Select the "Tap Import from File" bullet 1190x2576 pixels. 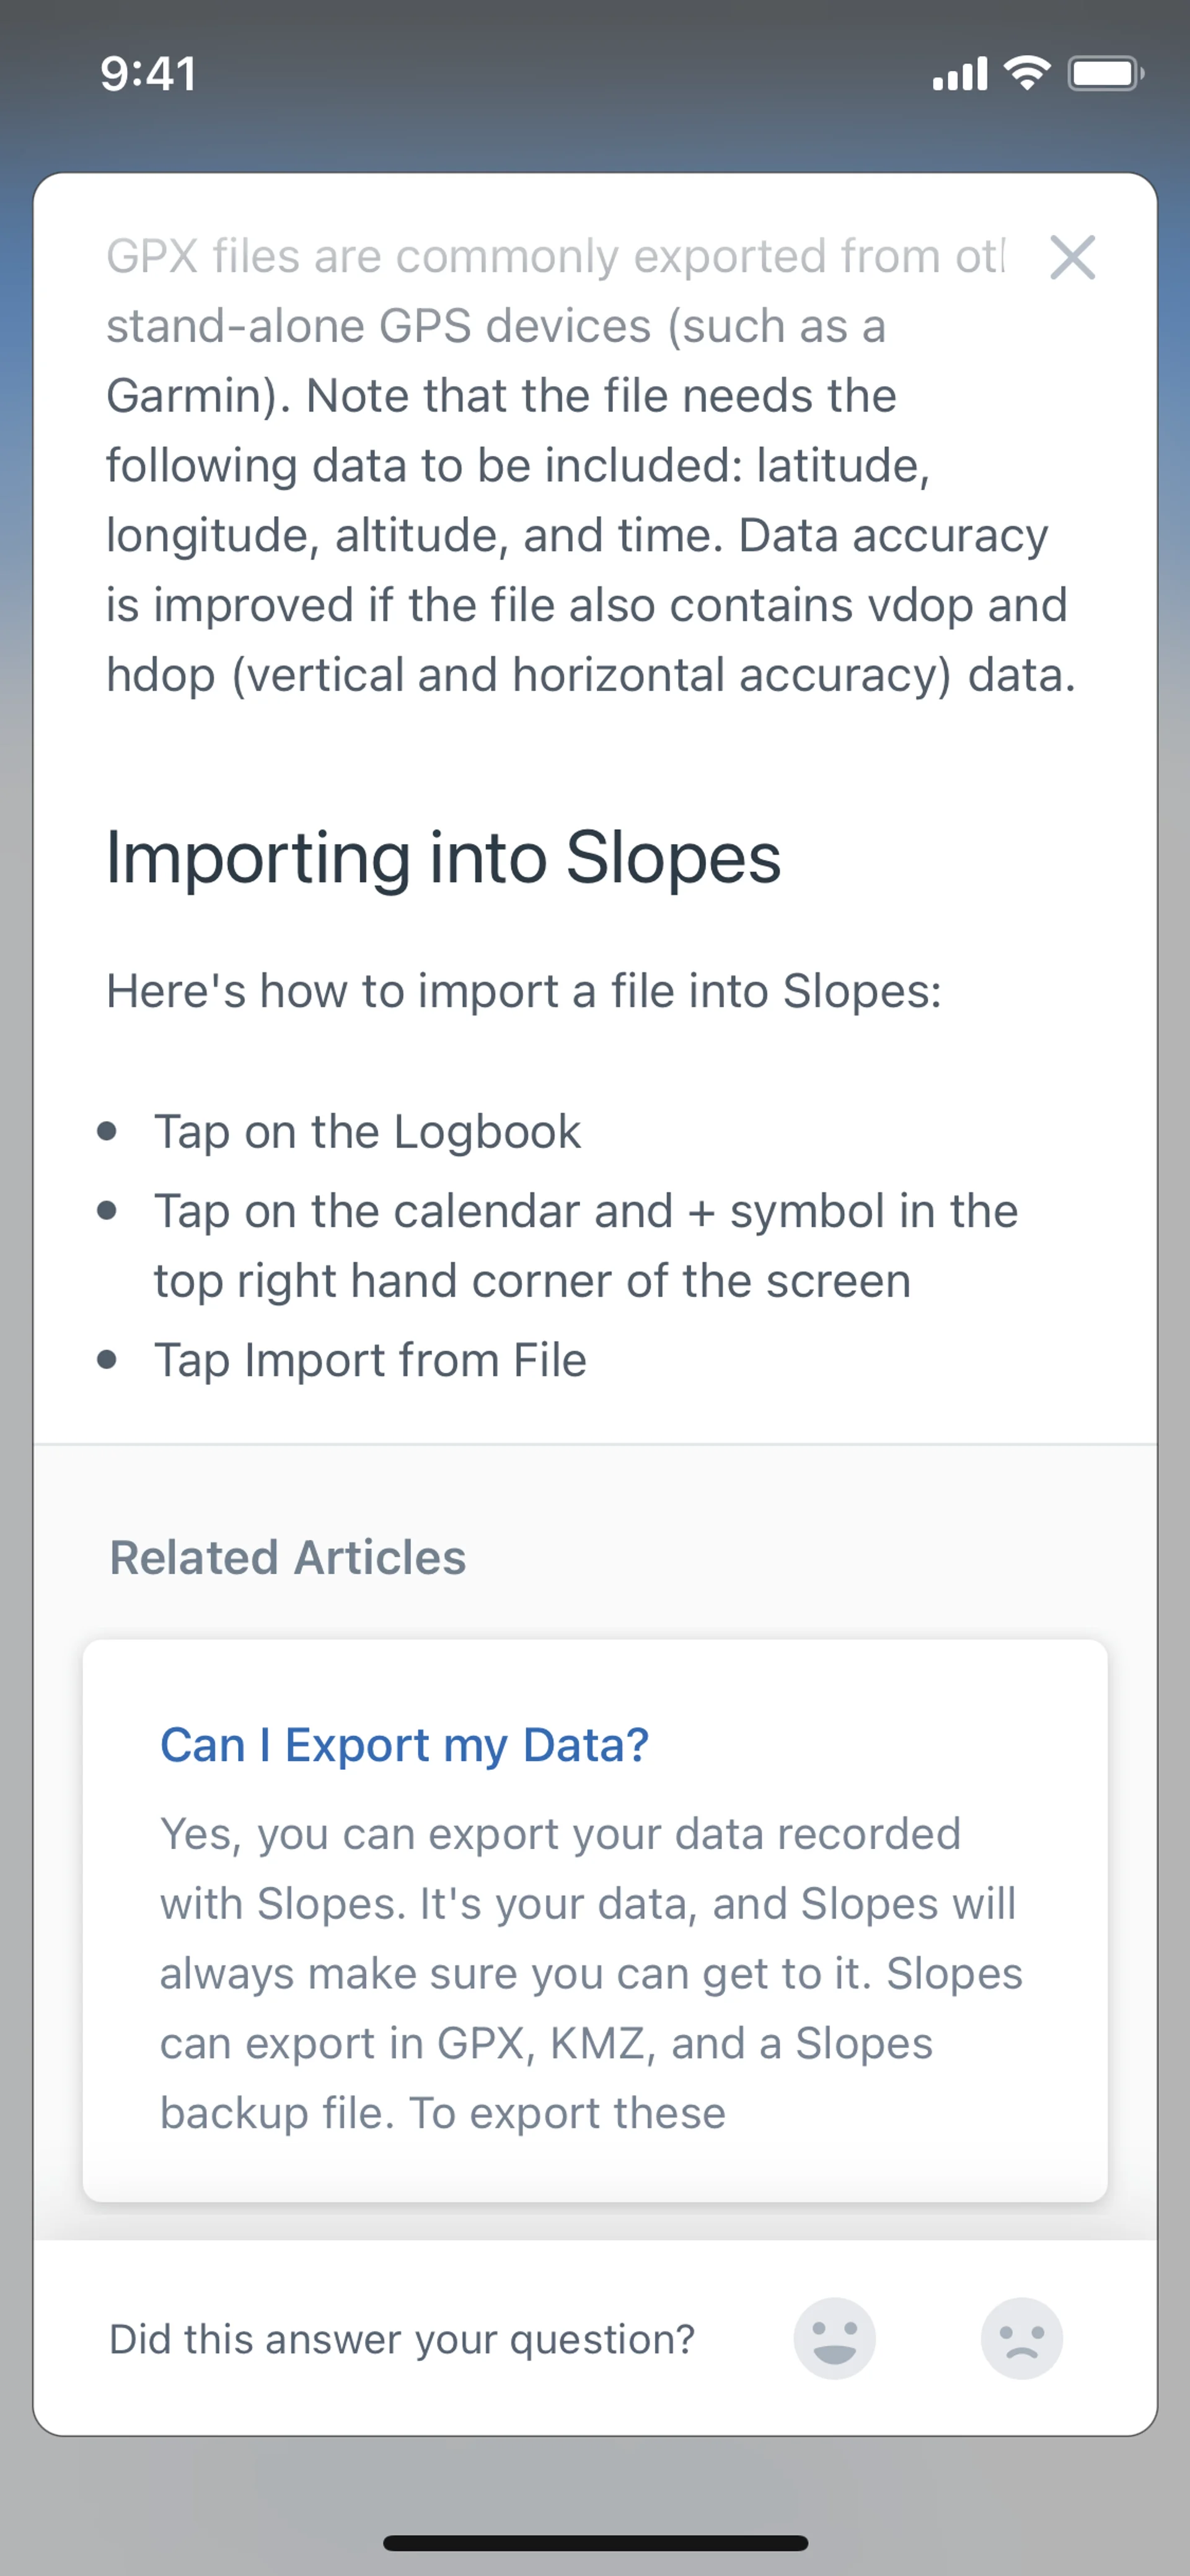tap(370, 1360)
